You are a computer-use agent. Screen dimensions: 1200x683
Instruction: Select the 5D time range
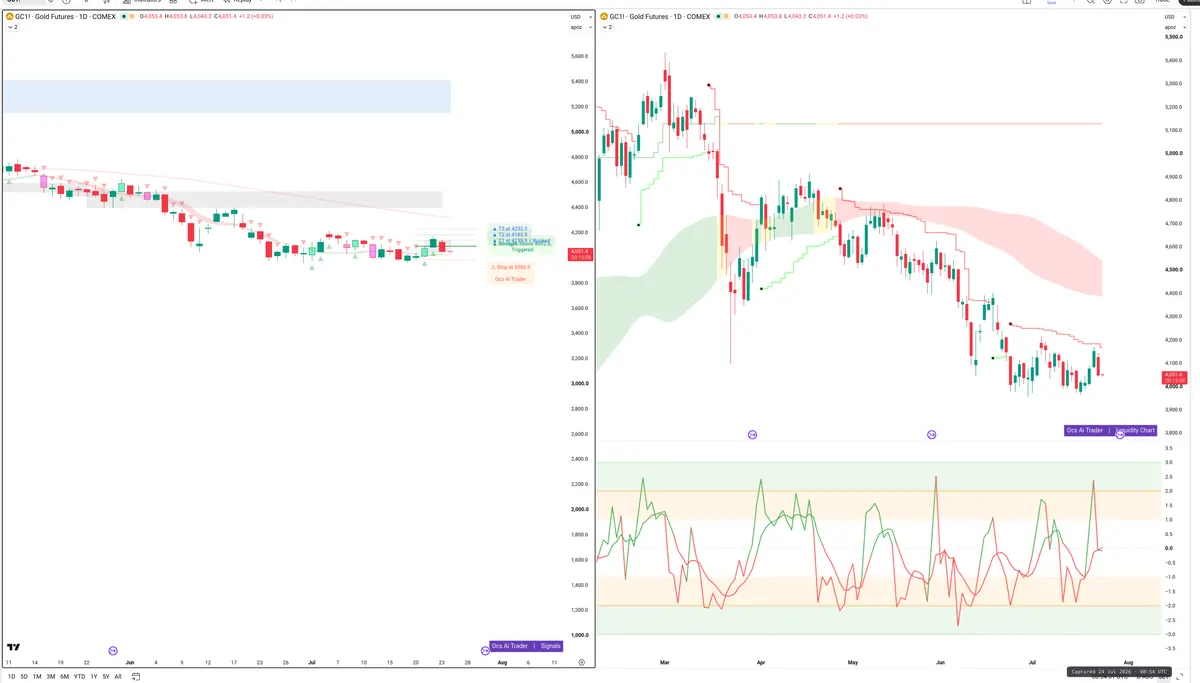24,677
